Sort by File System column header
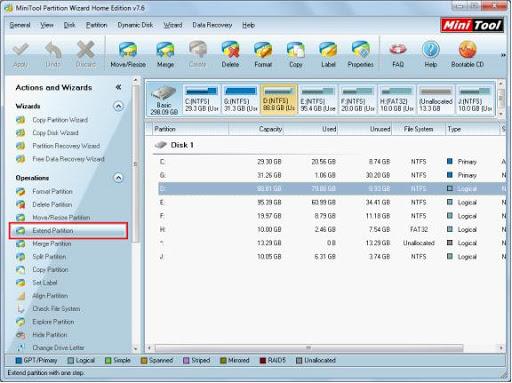Image resolution: width=512 pixels, height=383 pixels. pyautogui.click(x=418, y=129)
